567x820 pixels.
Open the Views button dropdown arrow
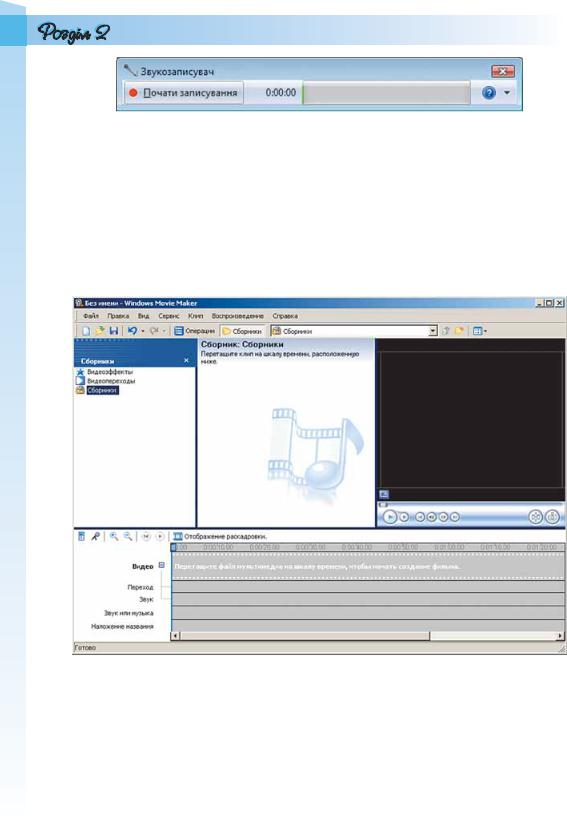pos(485,331)
